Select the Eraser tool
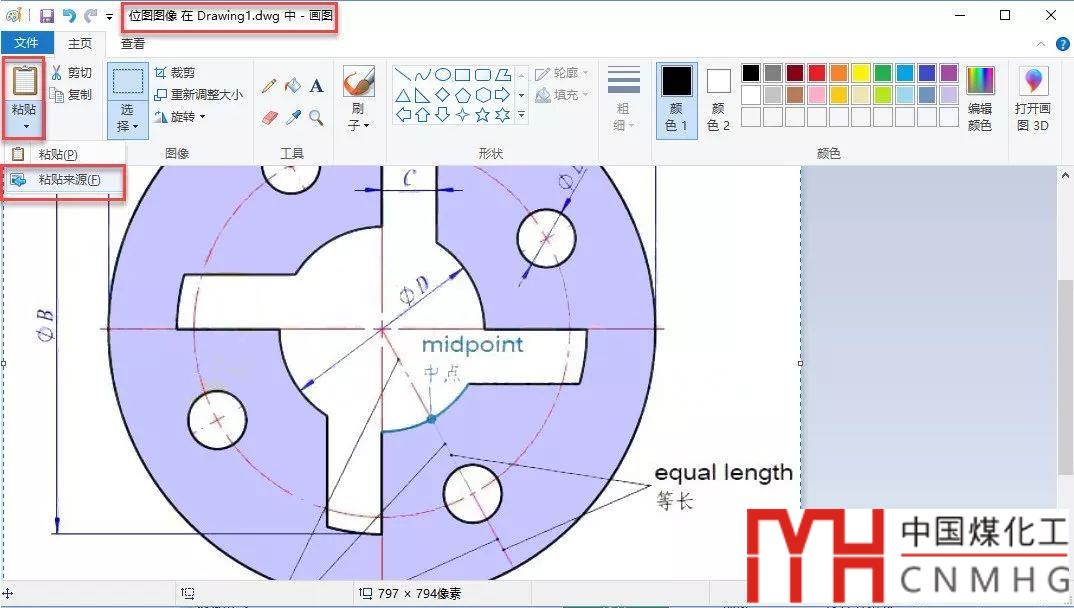The width and height of the screenshot is (1074, 608). (268, 118)
